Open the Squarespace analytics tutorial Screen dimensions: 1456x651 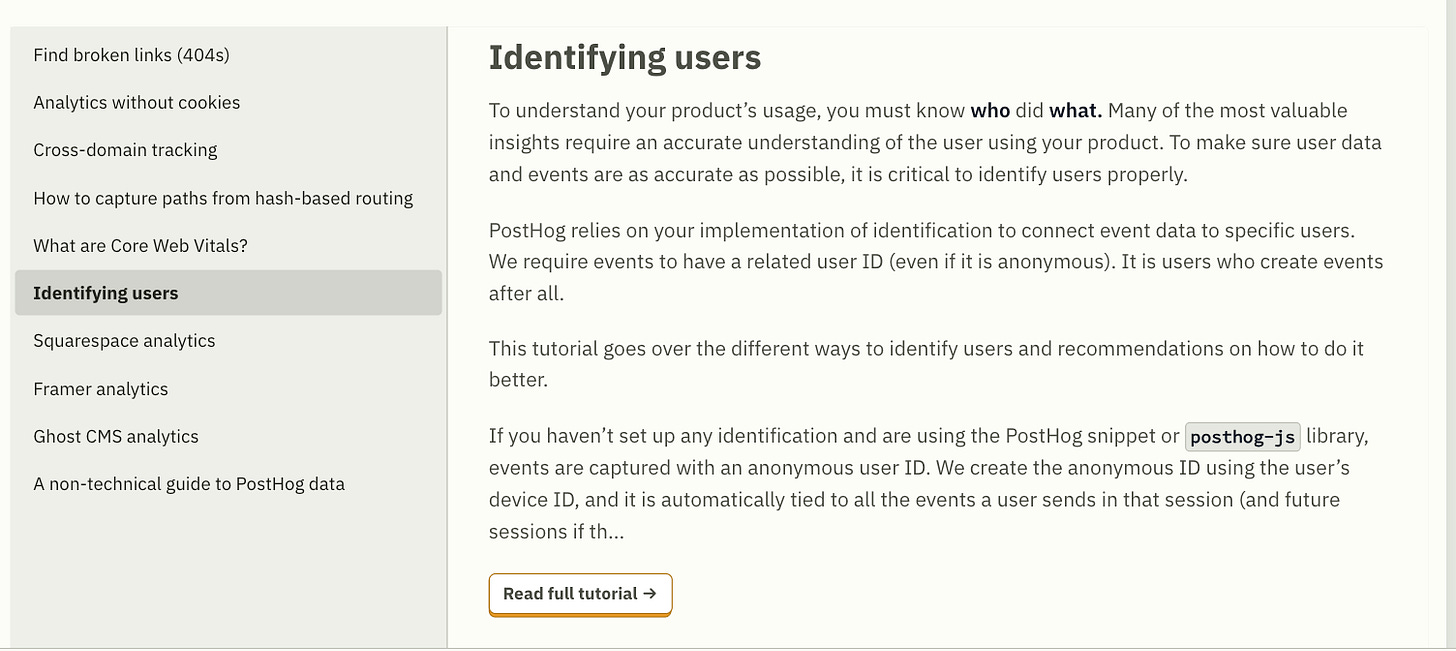(x=124, y=341)
